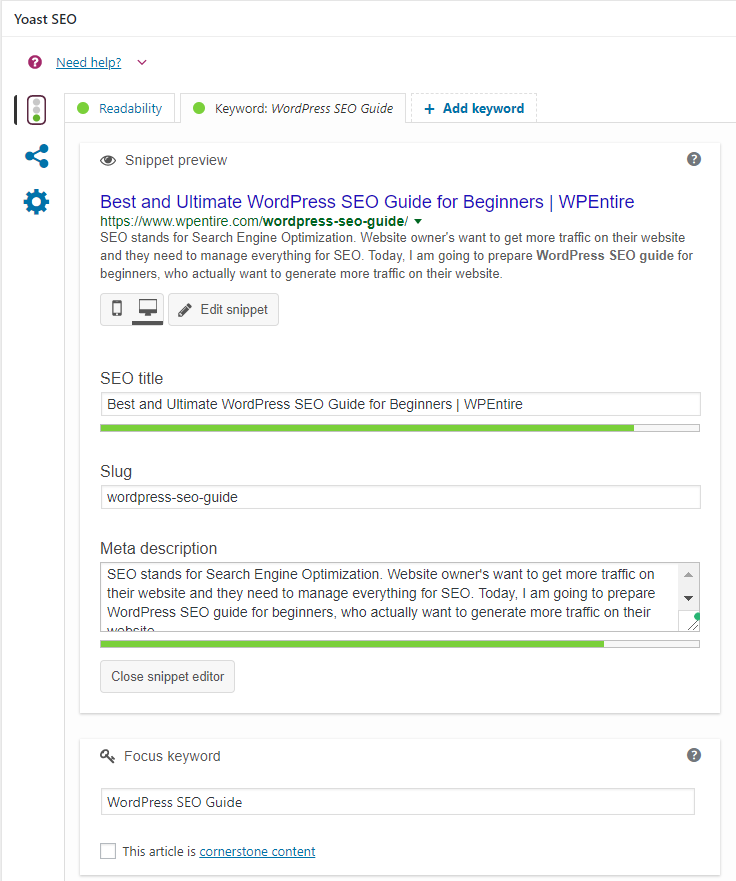Image resolution: width=736 pixels, height=881 pixels.
Task: Click the snippet preview description text
Action: 397,256
